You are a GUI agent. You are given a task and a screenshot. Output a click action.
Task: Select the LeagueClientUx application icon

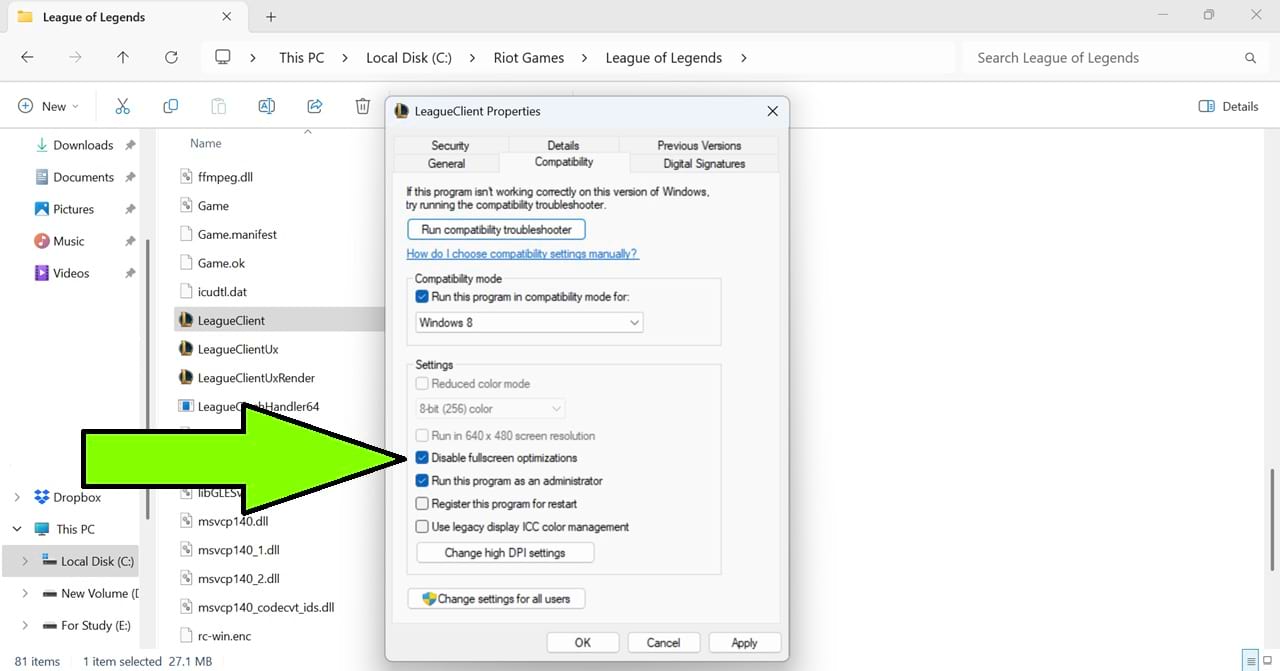186,349
